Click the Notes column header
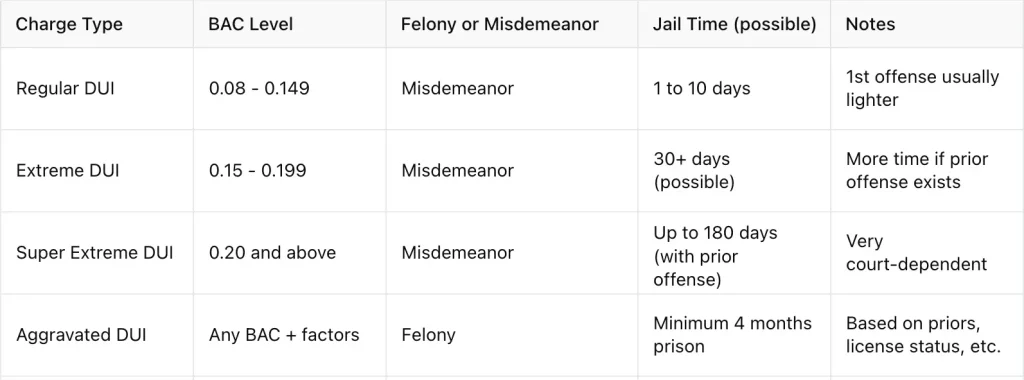Viewport: 1024px width, 380px height. tap(871, 25)
